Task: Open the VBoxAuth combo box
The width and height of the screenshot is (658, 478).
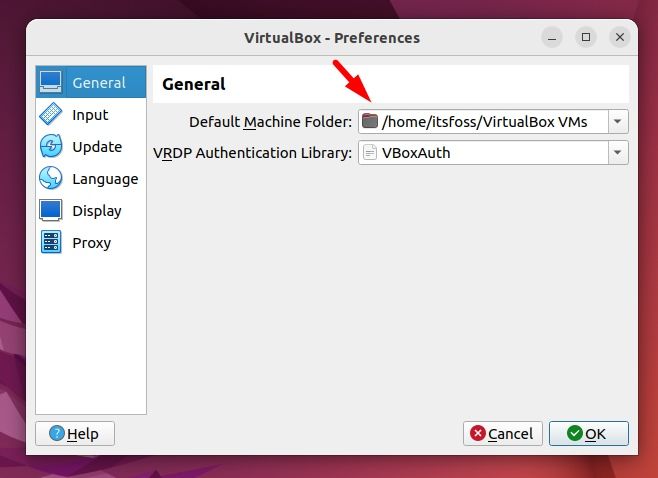Action: [x=493, y=153]
